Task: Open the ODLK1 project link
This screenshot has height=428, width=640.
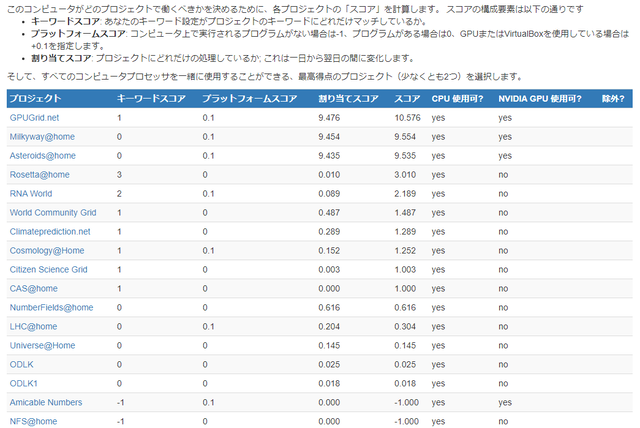Action: point(24,384)
